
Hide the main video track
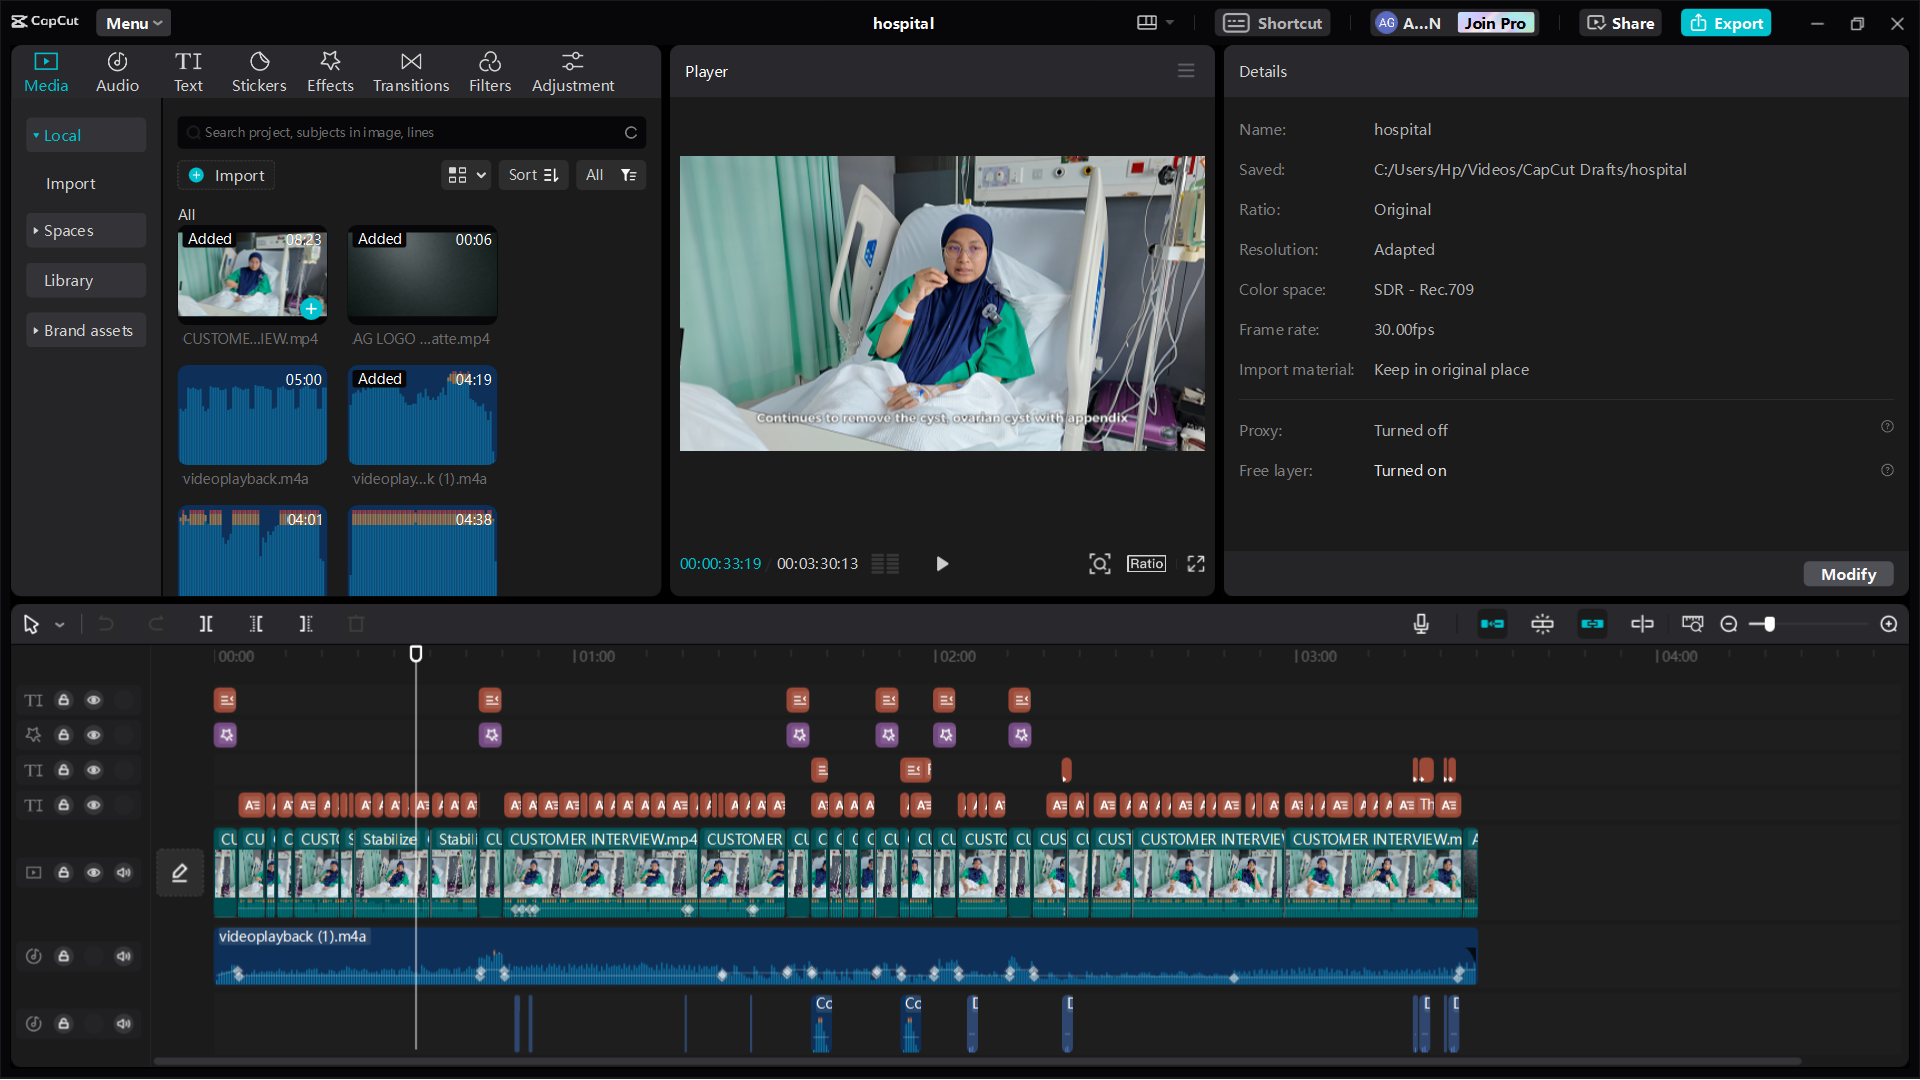93,873
